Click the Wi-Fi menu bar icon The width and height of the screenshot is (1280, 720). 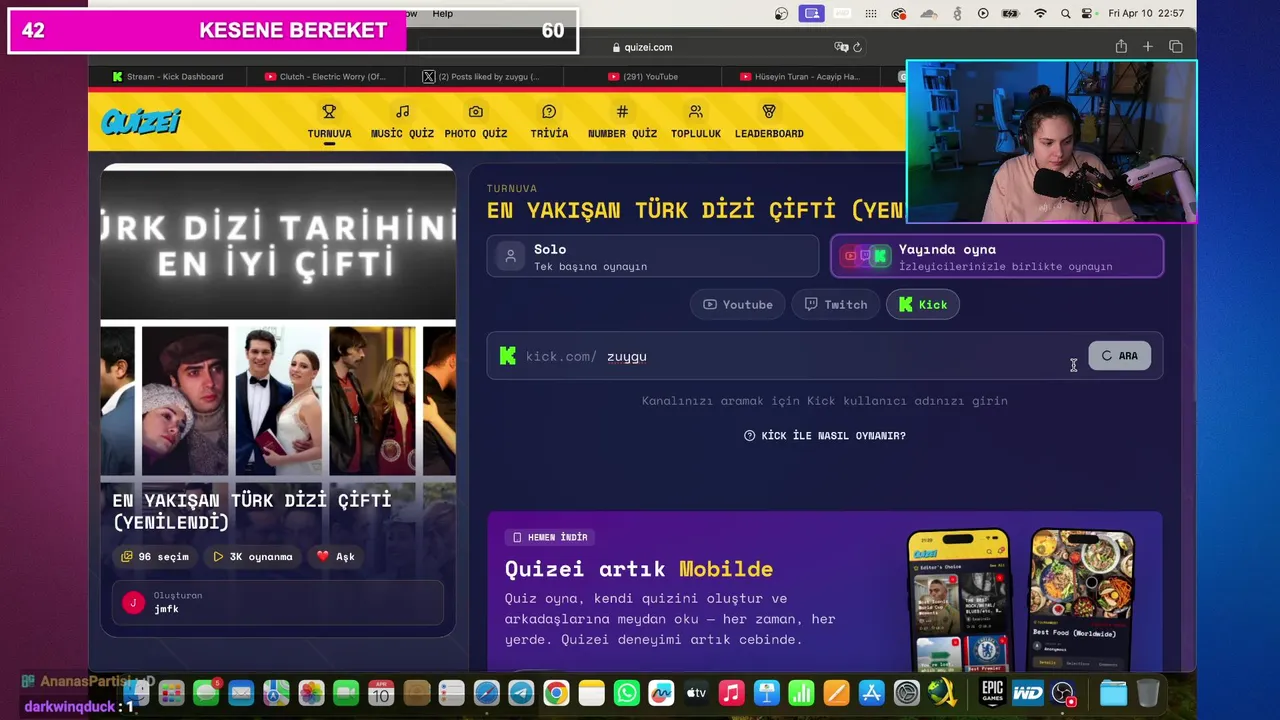coord(1040,14)
